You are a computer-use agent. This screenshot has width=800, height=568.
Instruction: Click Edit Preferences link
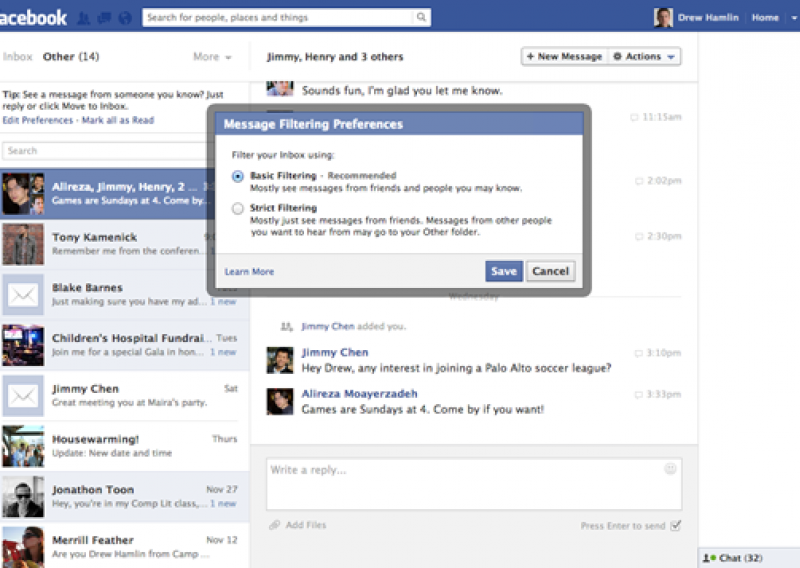click(x=38, y=120)
